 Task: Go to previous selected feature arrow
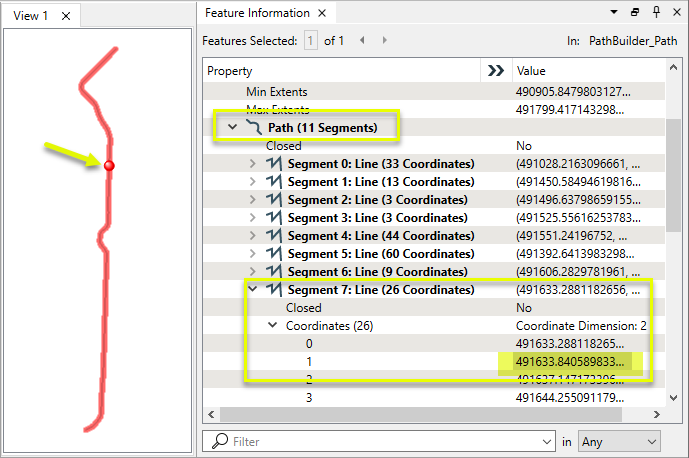362,40
